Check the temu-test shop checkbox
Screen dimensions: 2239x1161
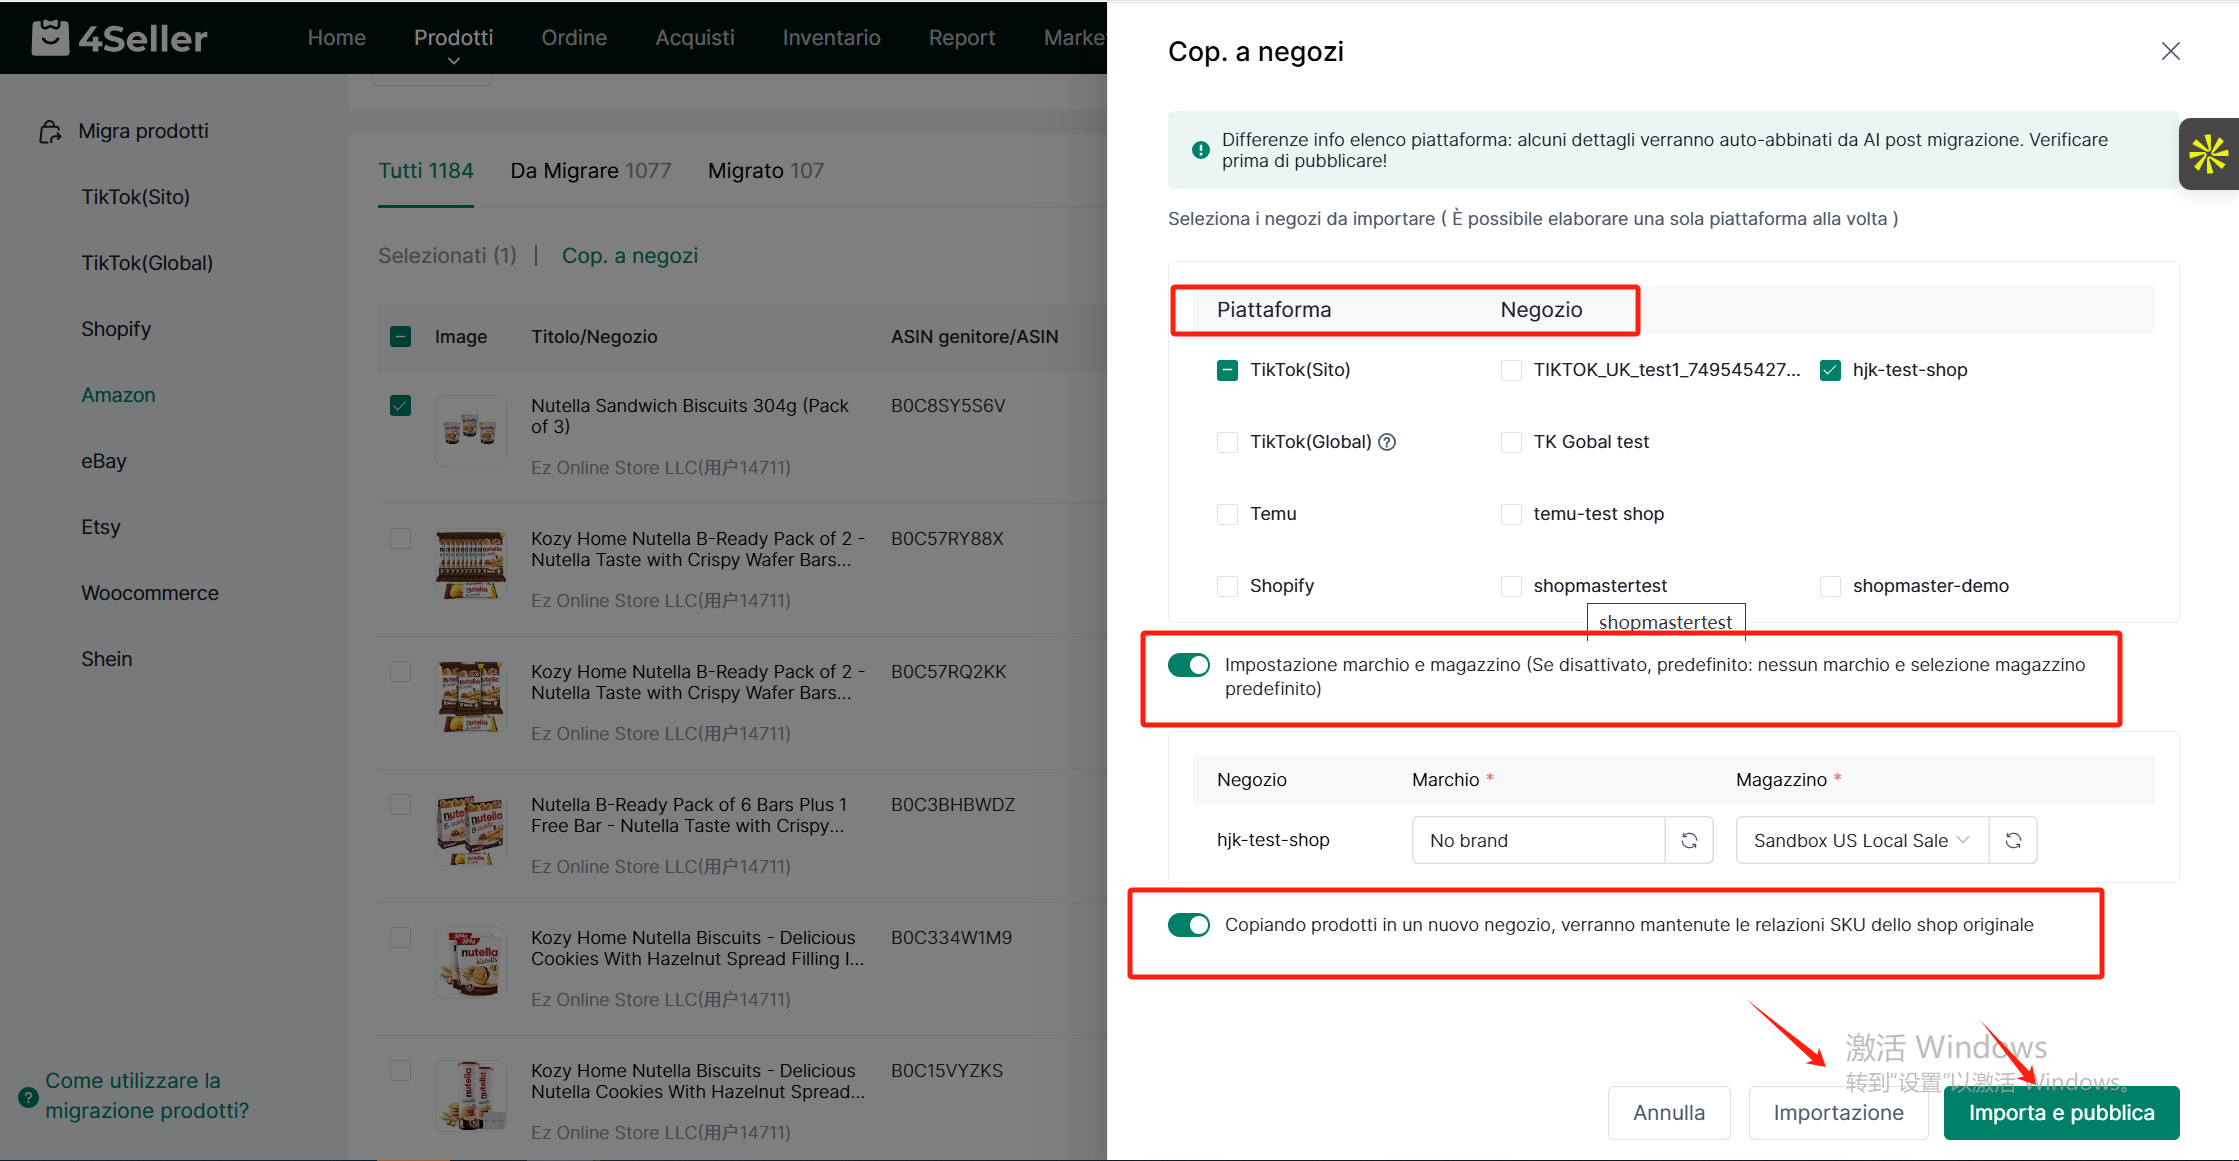[x=1511, y=514]
